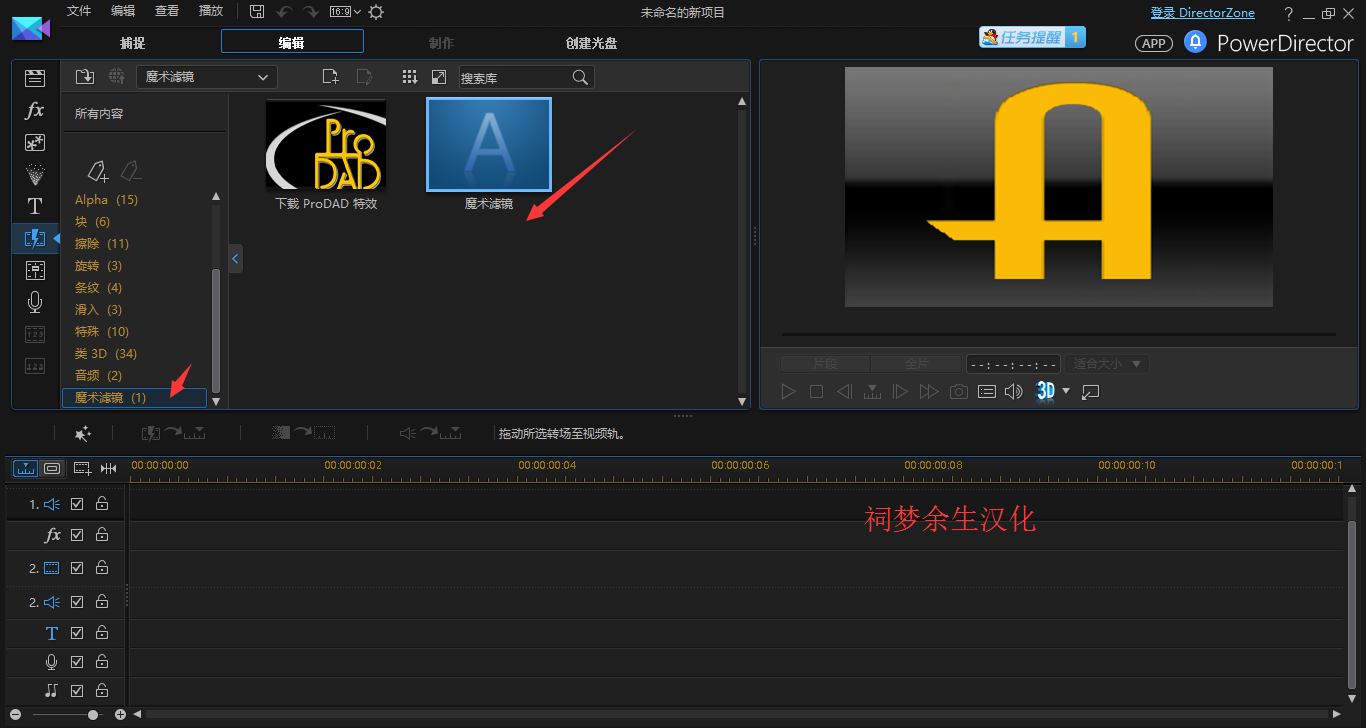This screenshot has height=728, width=1366.
Task: Click timeline ruler at 00:00:00:04
Action: tap(547, 466)
